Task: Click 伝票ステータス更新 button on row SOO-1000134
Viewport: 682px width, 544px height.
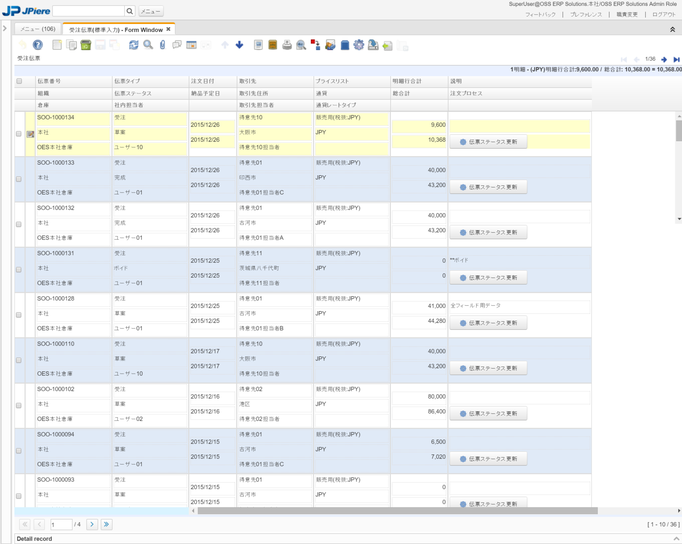Action: pos(488,142)
